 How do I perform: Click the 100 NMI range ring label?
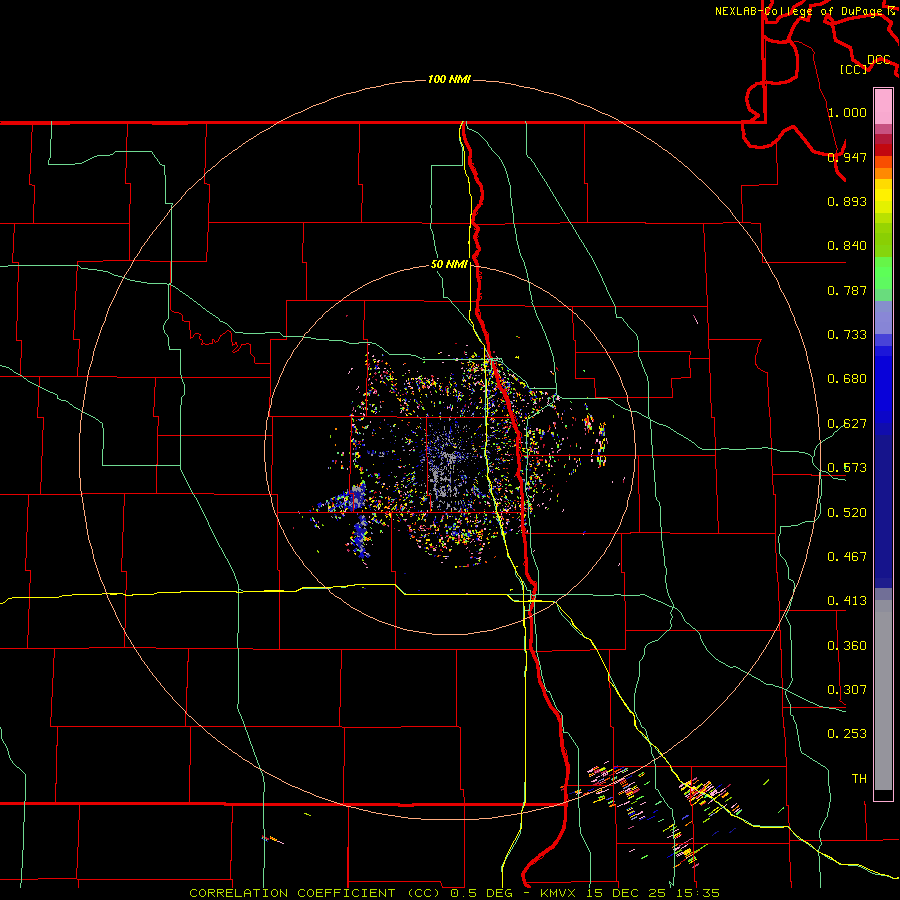click(x=449, y=79)
